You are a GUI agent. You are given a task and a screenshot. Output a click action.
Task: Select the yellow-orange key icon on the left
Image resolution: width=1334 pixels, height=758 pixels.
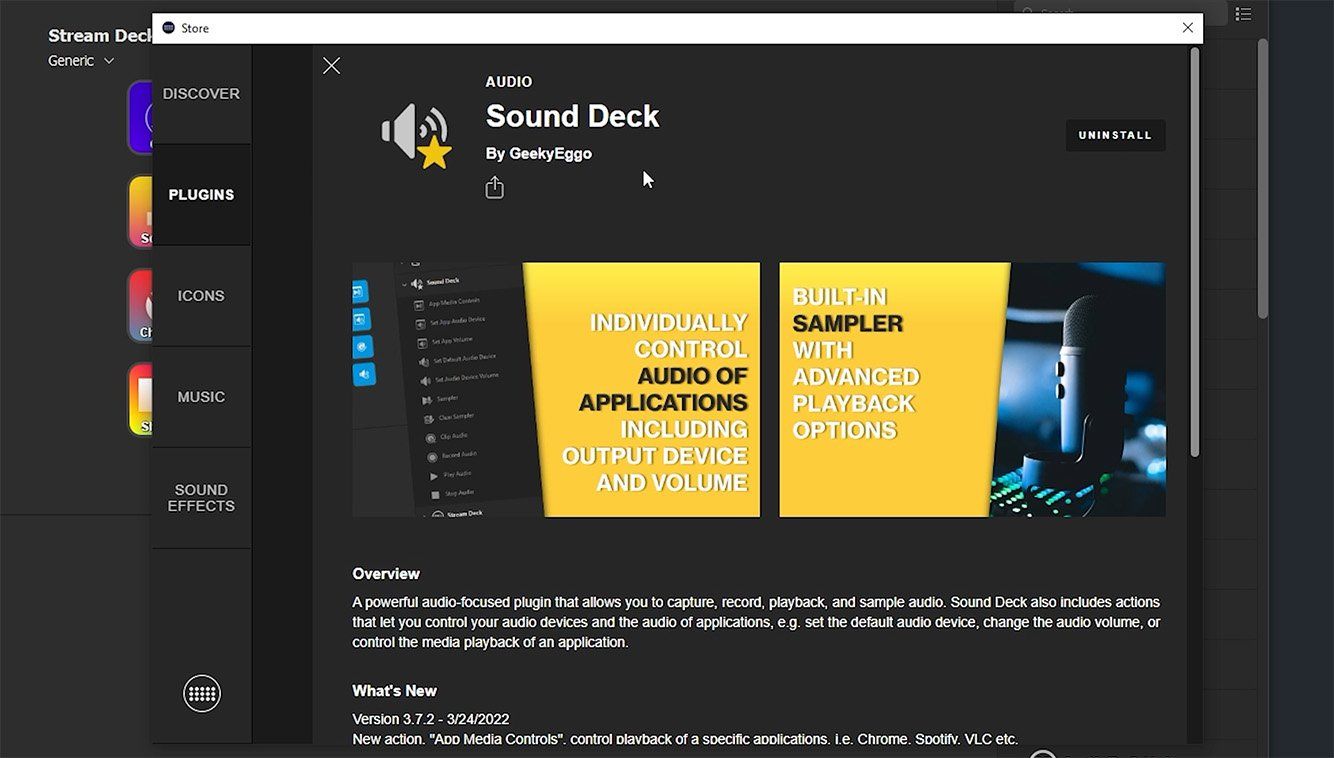(x=140, y=211)
